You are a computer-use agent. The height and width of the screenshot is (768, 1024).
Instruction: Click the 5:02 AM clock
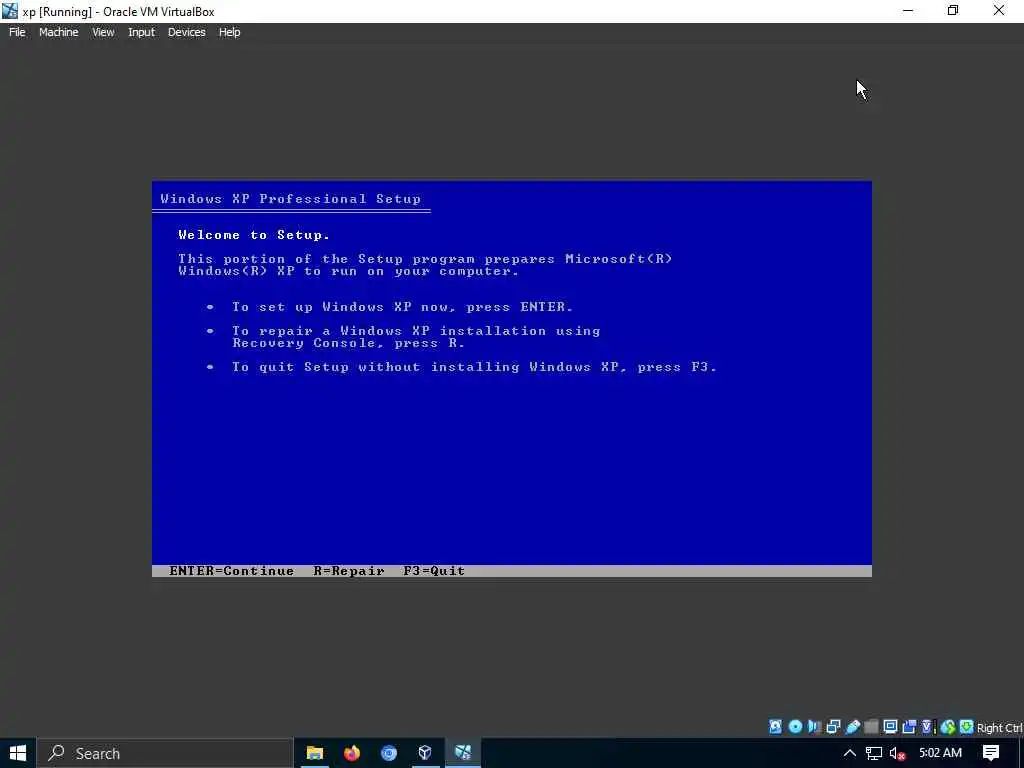(x=940, y=753)
